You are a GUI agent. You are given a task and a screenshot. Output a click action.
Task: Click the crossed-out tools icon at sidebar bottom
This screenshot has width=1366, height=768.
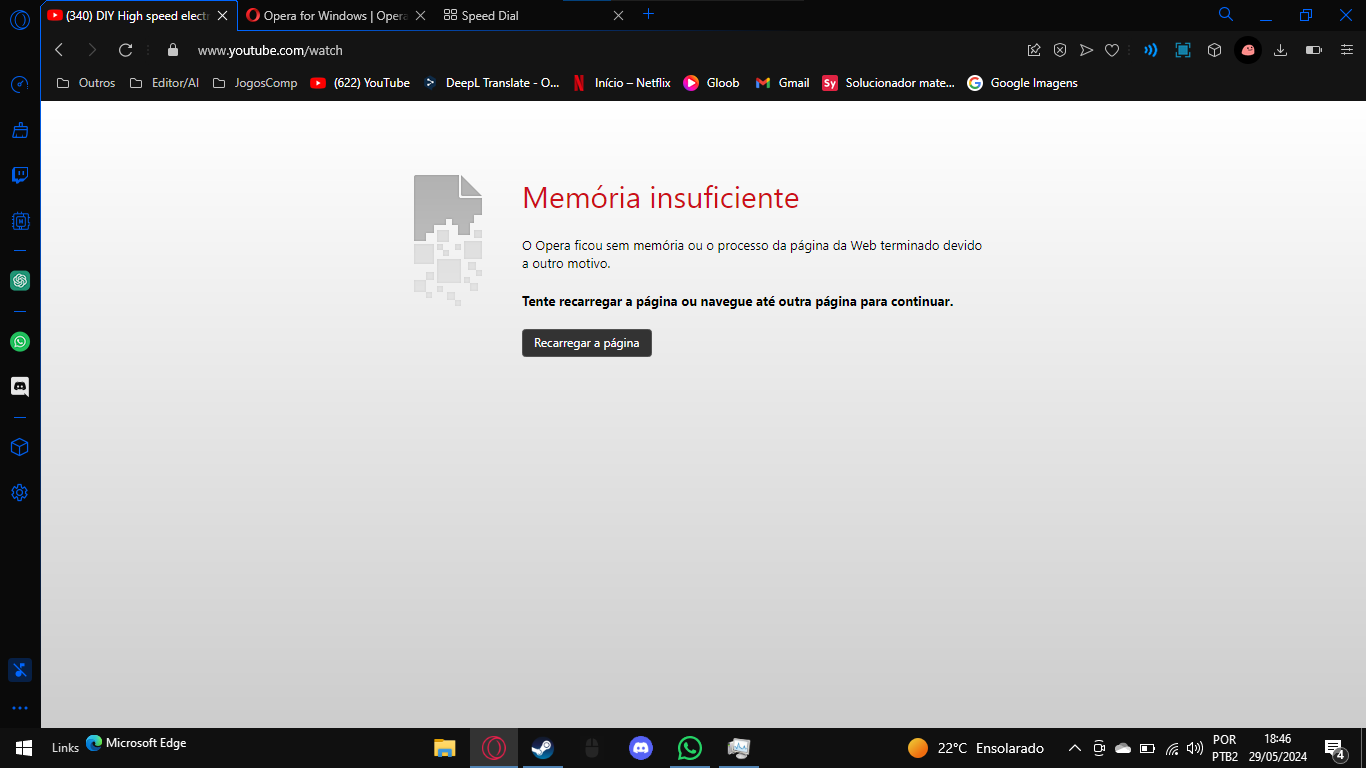click(19, 670)
